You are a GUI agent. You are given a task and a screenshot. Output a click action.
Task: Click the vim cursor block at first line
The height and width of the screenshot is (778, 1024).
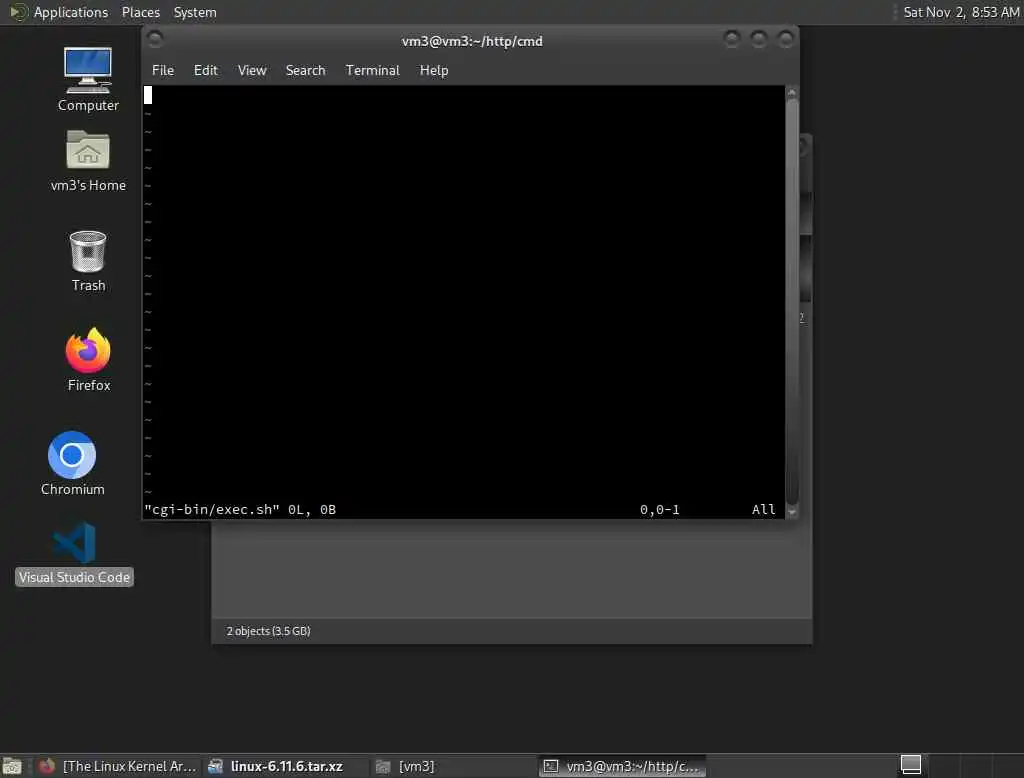pos(148,95)
